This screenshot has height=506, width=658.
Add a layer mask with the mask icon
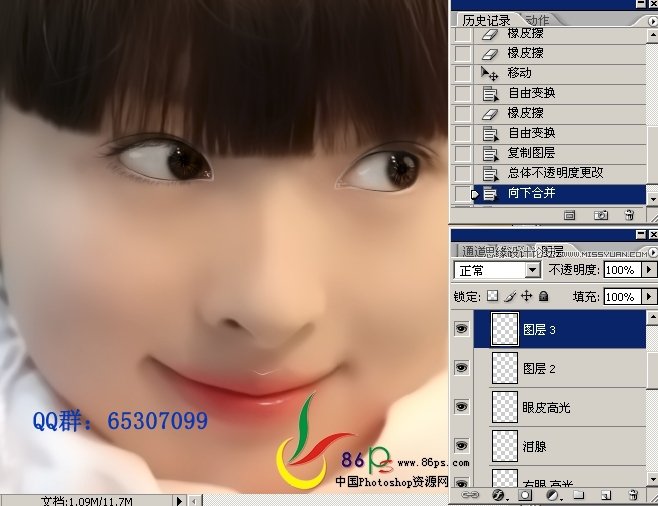click(525, 496)
